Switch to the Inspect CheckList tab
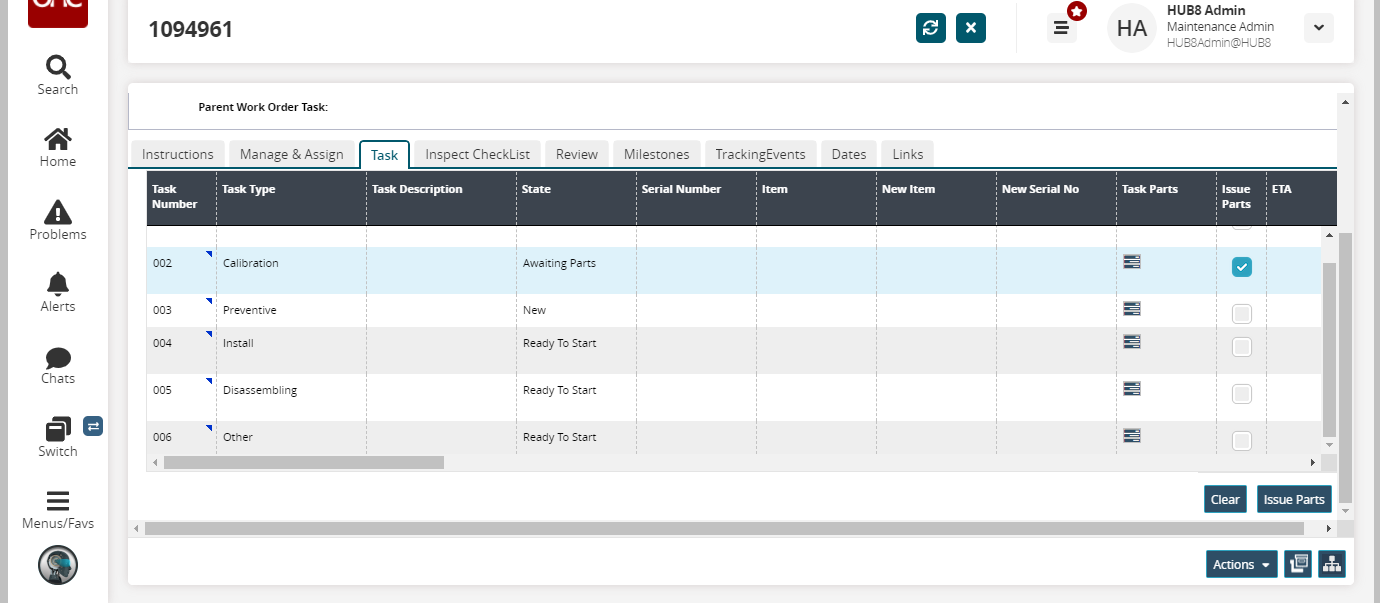Viewport: 1380px width, 603px height. (477, 154)
